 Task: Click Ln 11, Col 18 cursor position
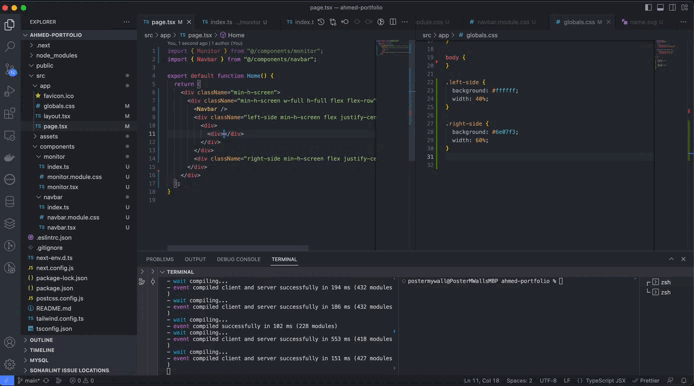tap(481, 380)
